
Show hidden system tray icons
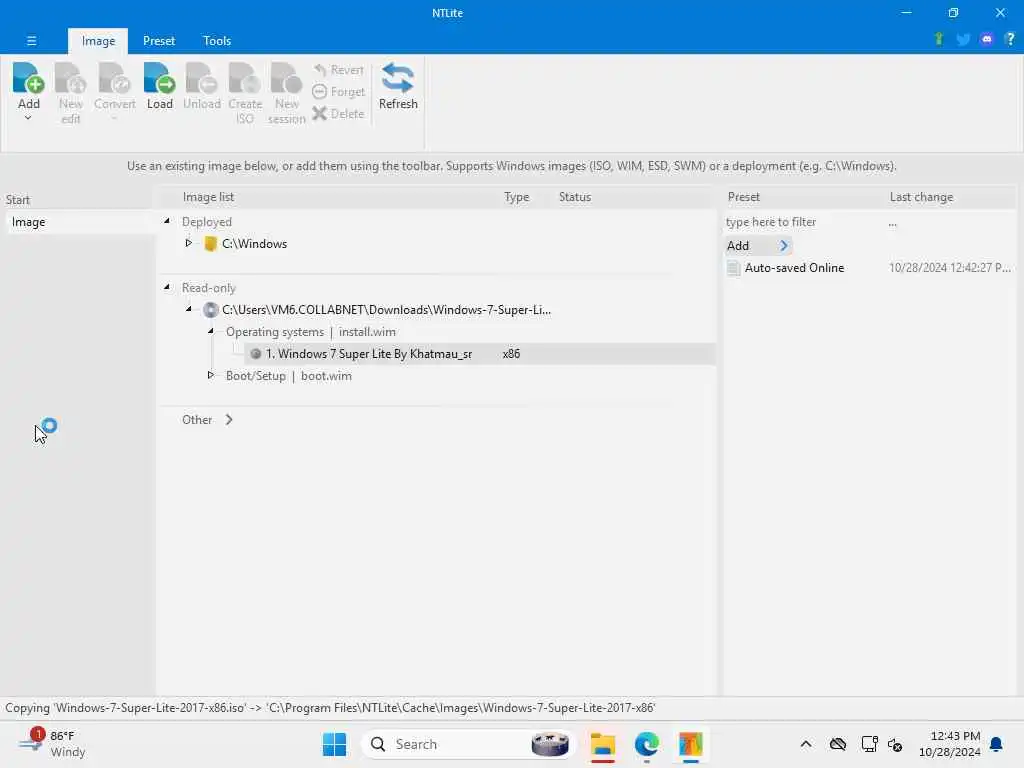(806, 744)
